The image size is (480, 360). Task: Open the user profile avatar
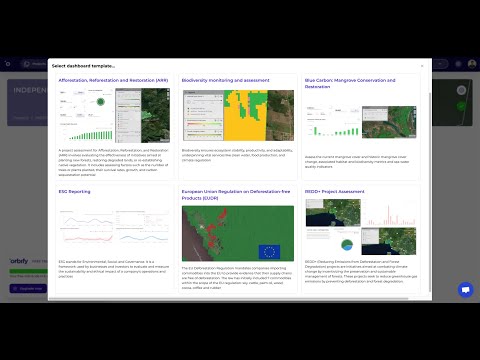472,64
